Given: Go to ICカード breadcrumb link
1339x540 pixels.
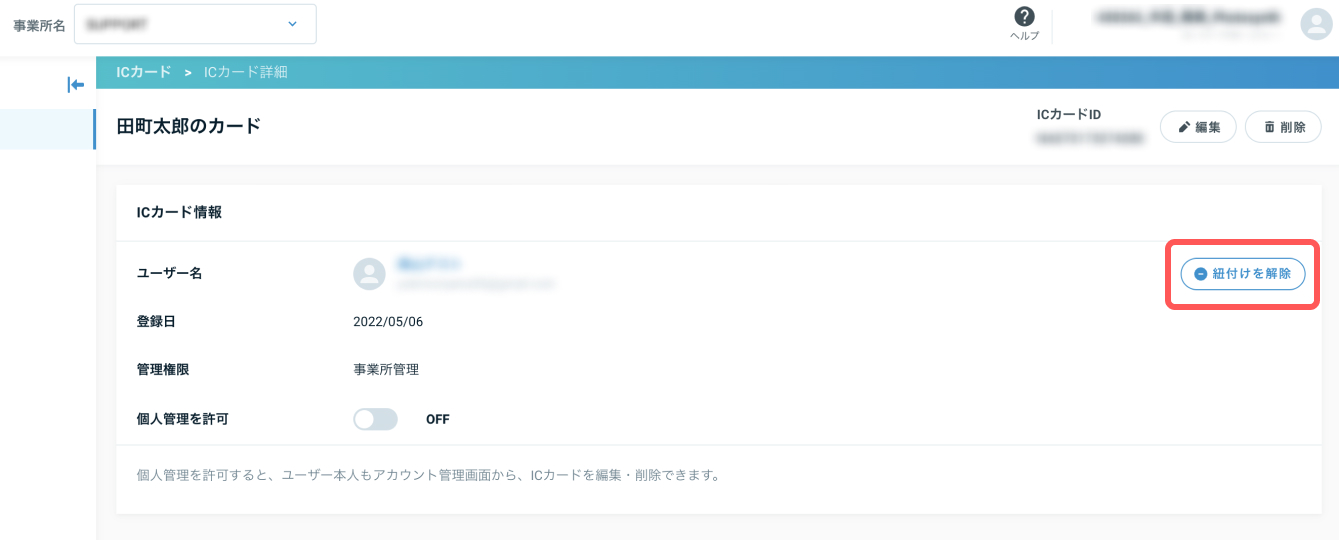Looking at the screenshot, I should (143, 72).
